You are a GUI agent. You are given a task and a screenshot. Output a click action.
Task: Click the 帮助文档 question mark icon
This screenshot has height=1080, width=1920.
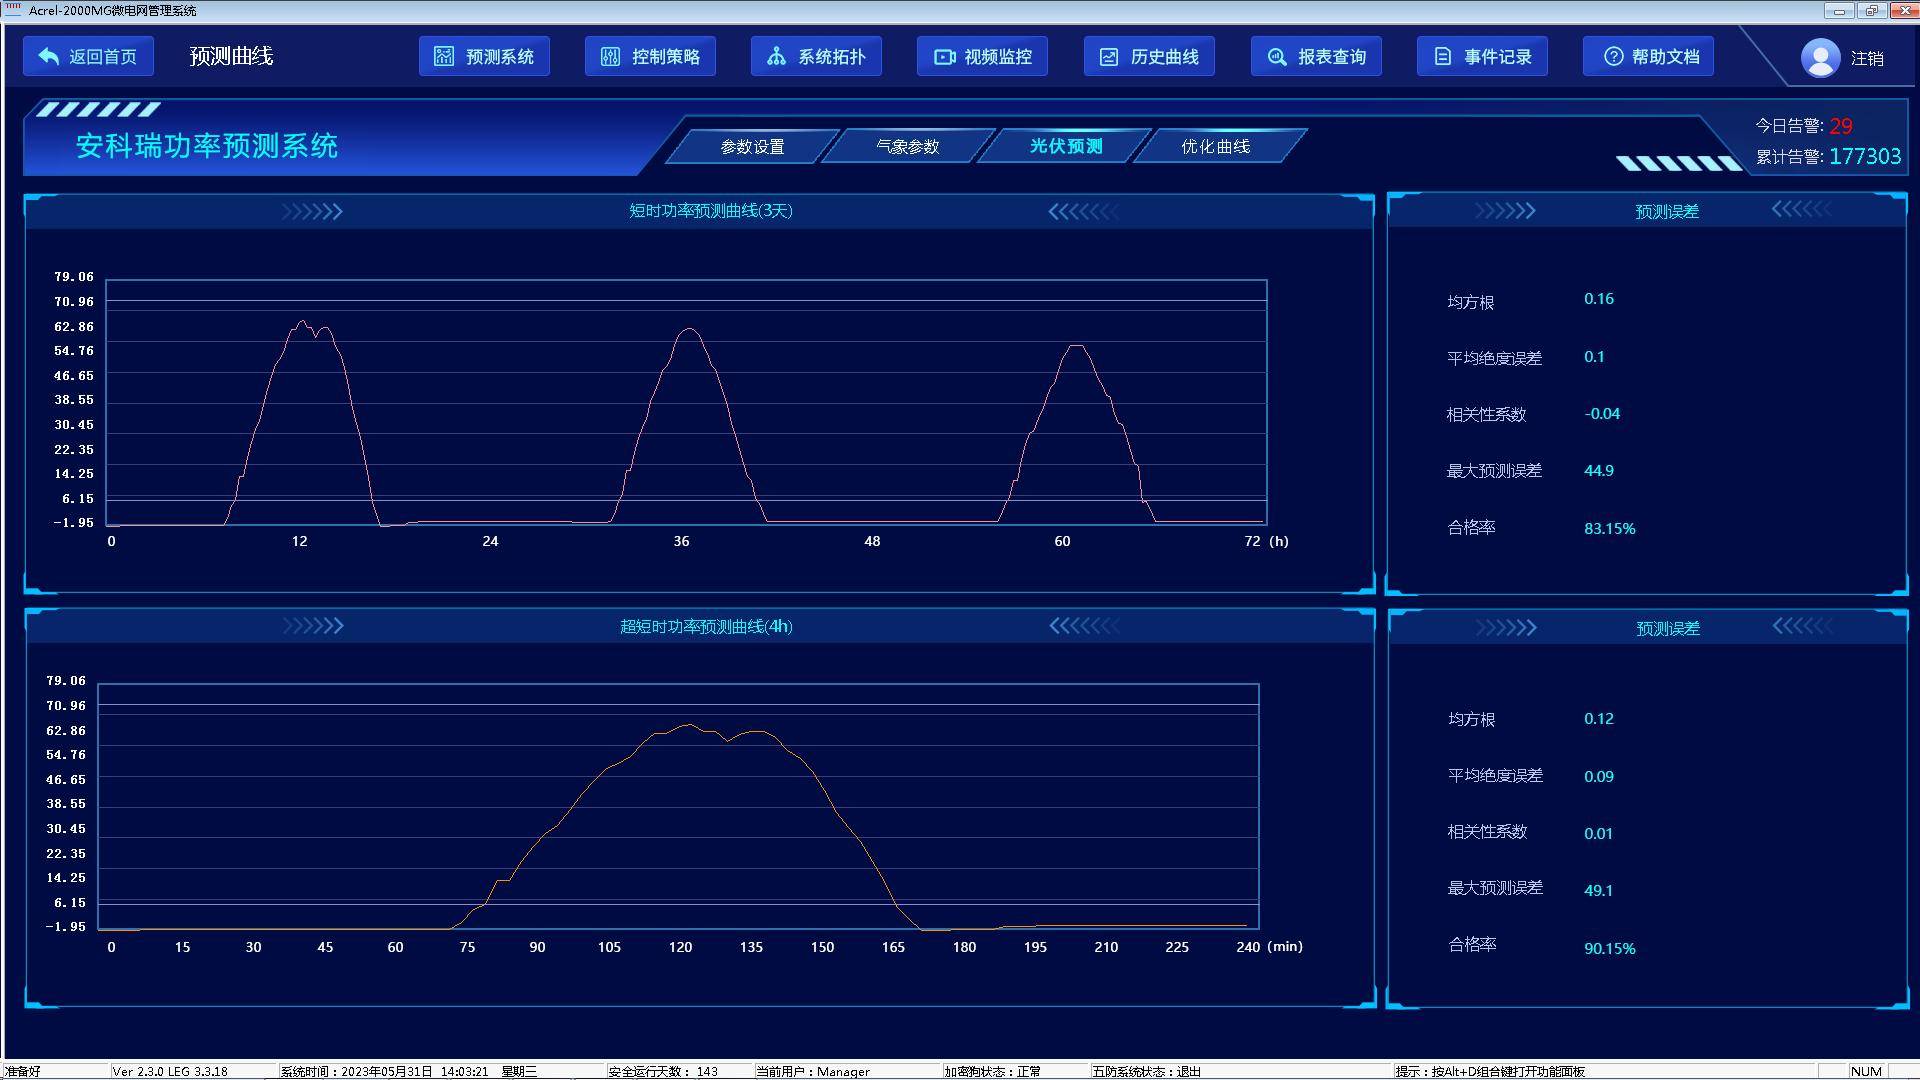point(1613,57)
